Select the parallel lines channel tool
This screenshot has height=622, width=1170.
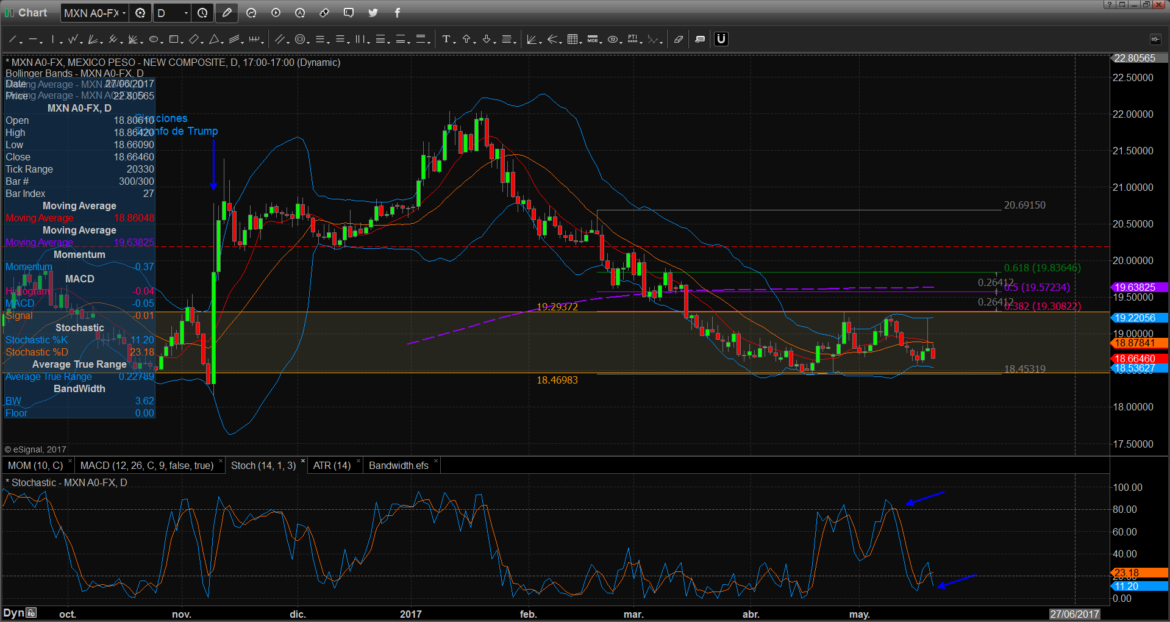tap(280, 39)
